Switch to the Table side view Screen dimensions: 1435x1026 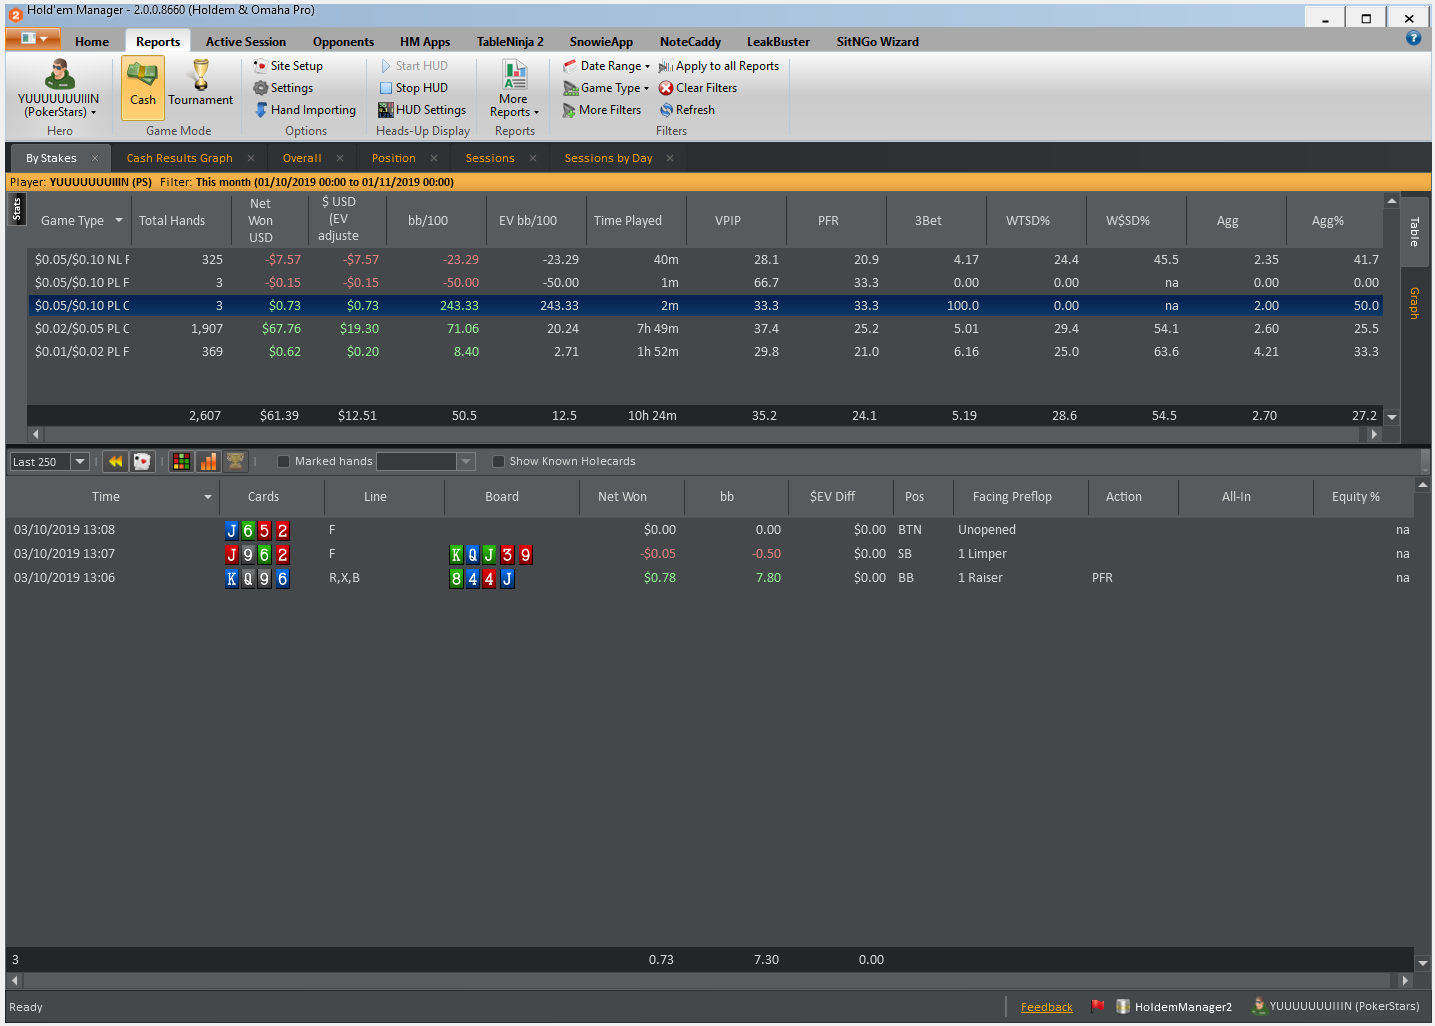click(1414, 231)
